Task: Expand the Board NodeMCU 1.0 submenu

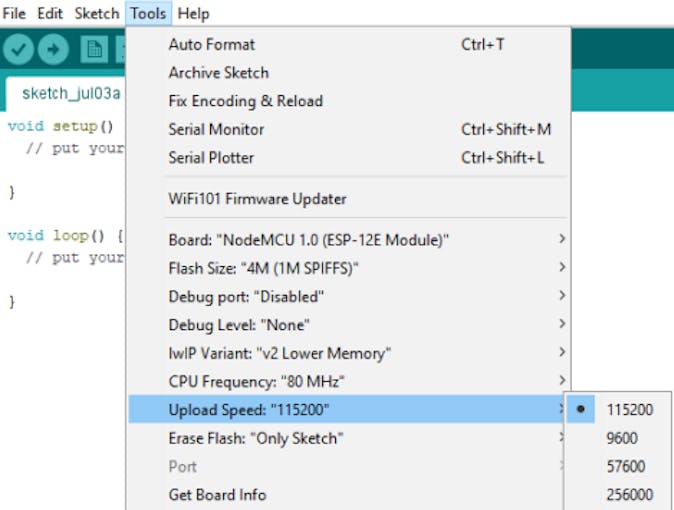Action: [308, 240]
